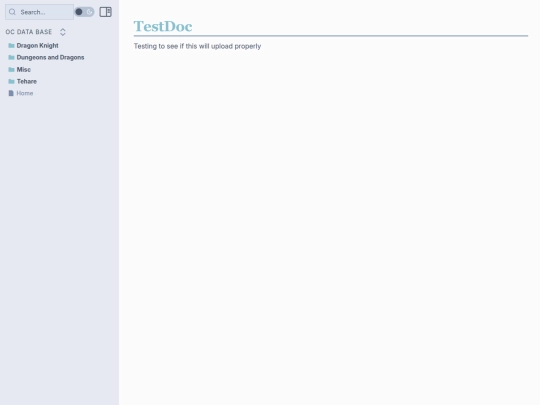The width and height of the screenshot is (540, 405).
Task: Click the Misc folder icon
Action: pyautogui.click(x=11, y=70)
